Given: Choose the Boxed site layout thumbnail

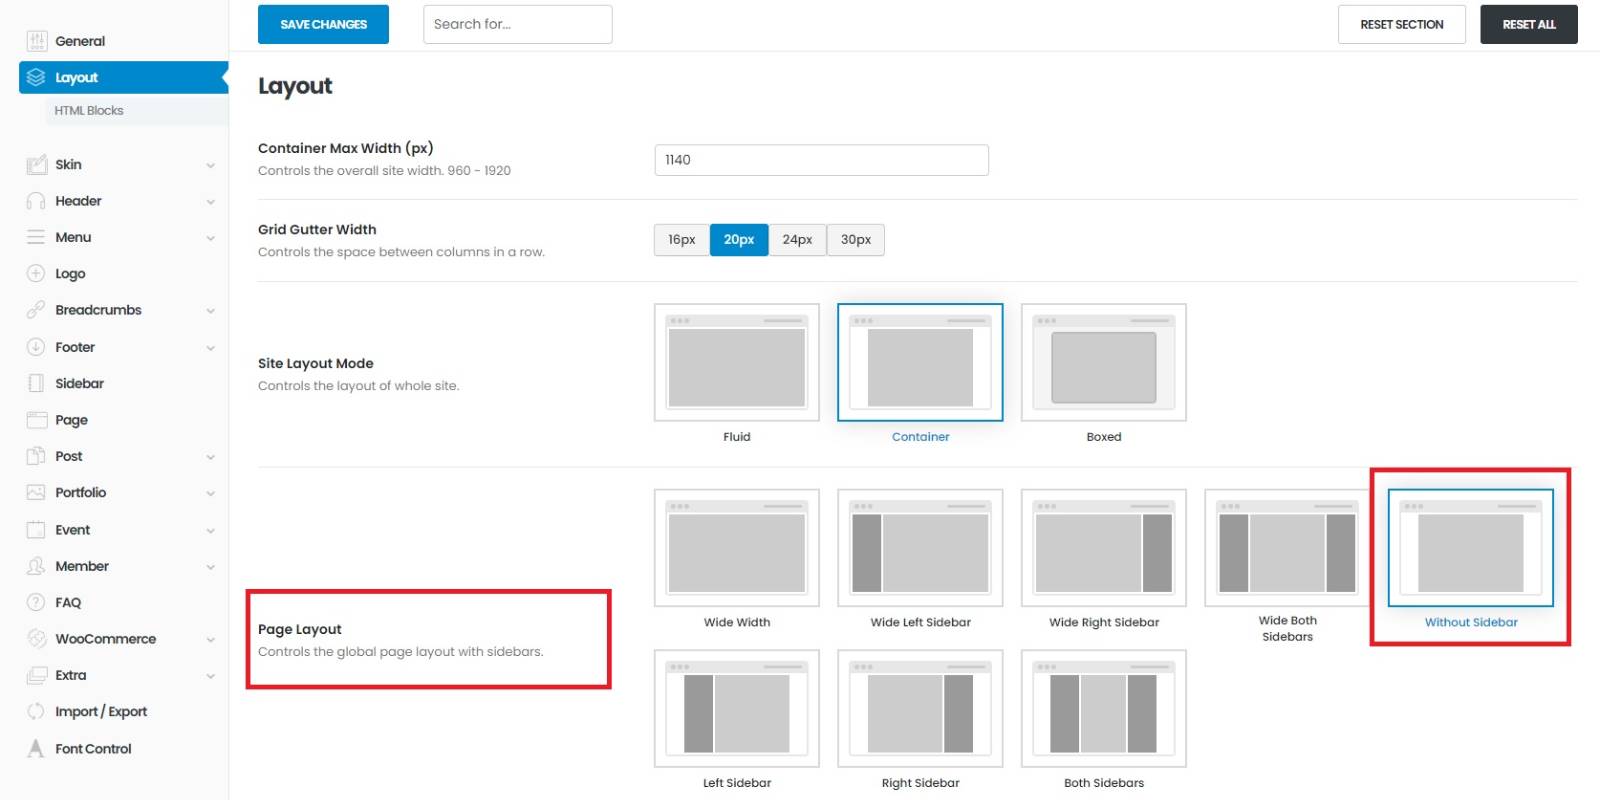Looking at the screenshot, I should 1103,363.
